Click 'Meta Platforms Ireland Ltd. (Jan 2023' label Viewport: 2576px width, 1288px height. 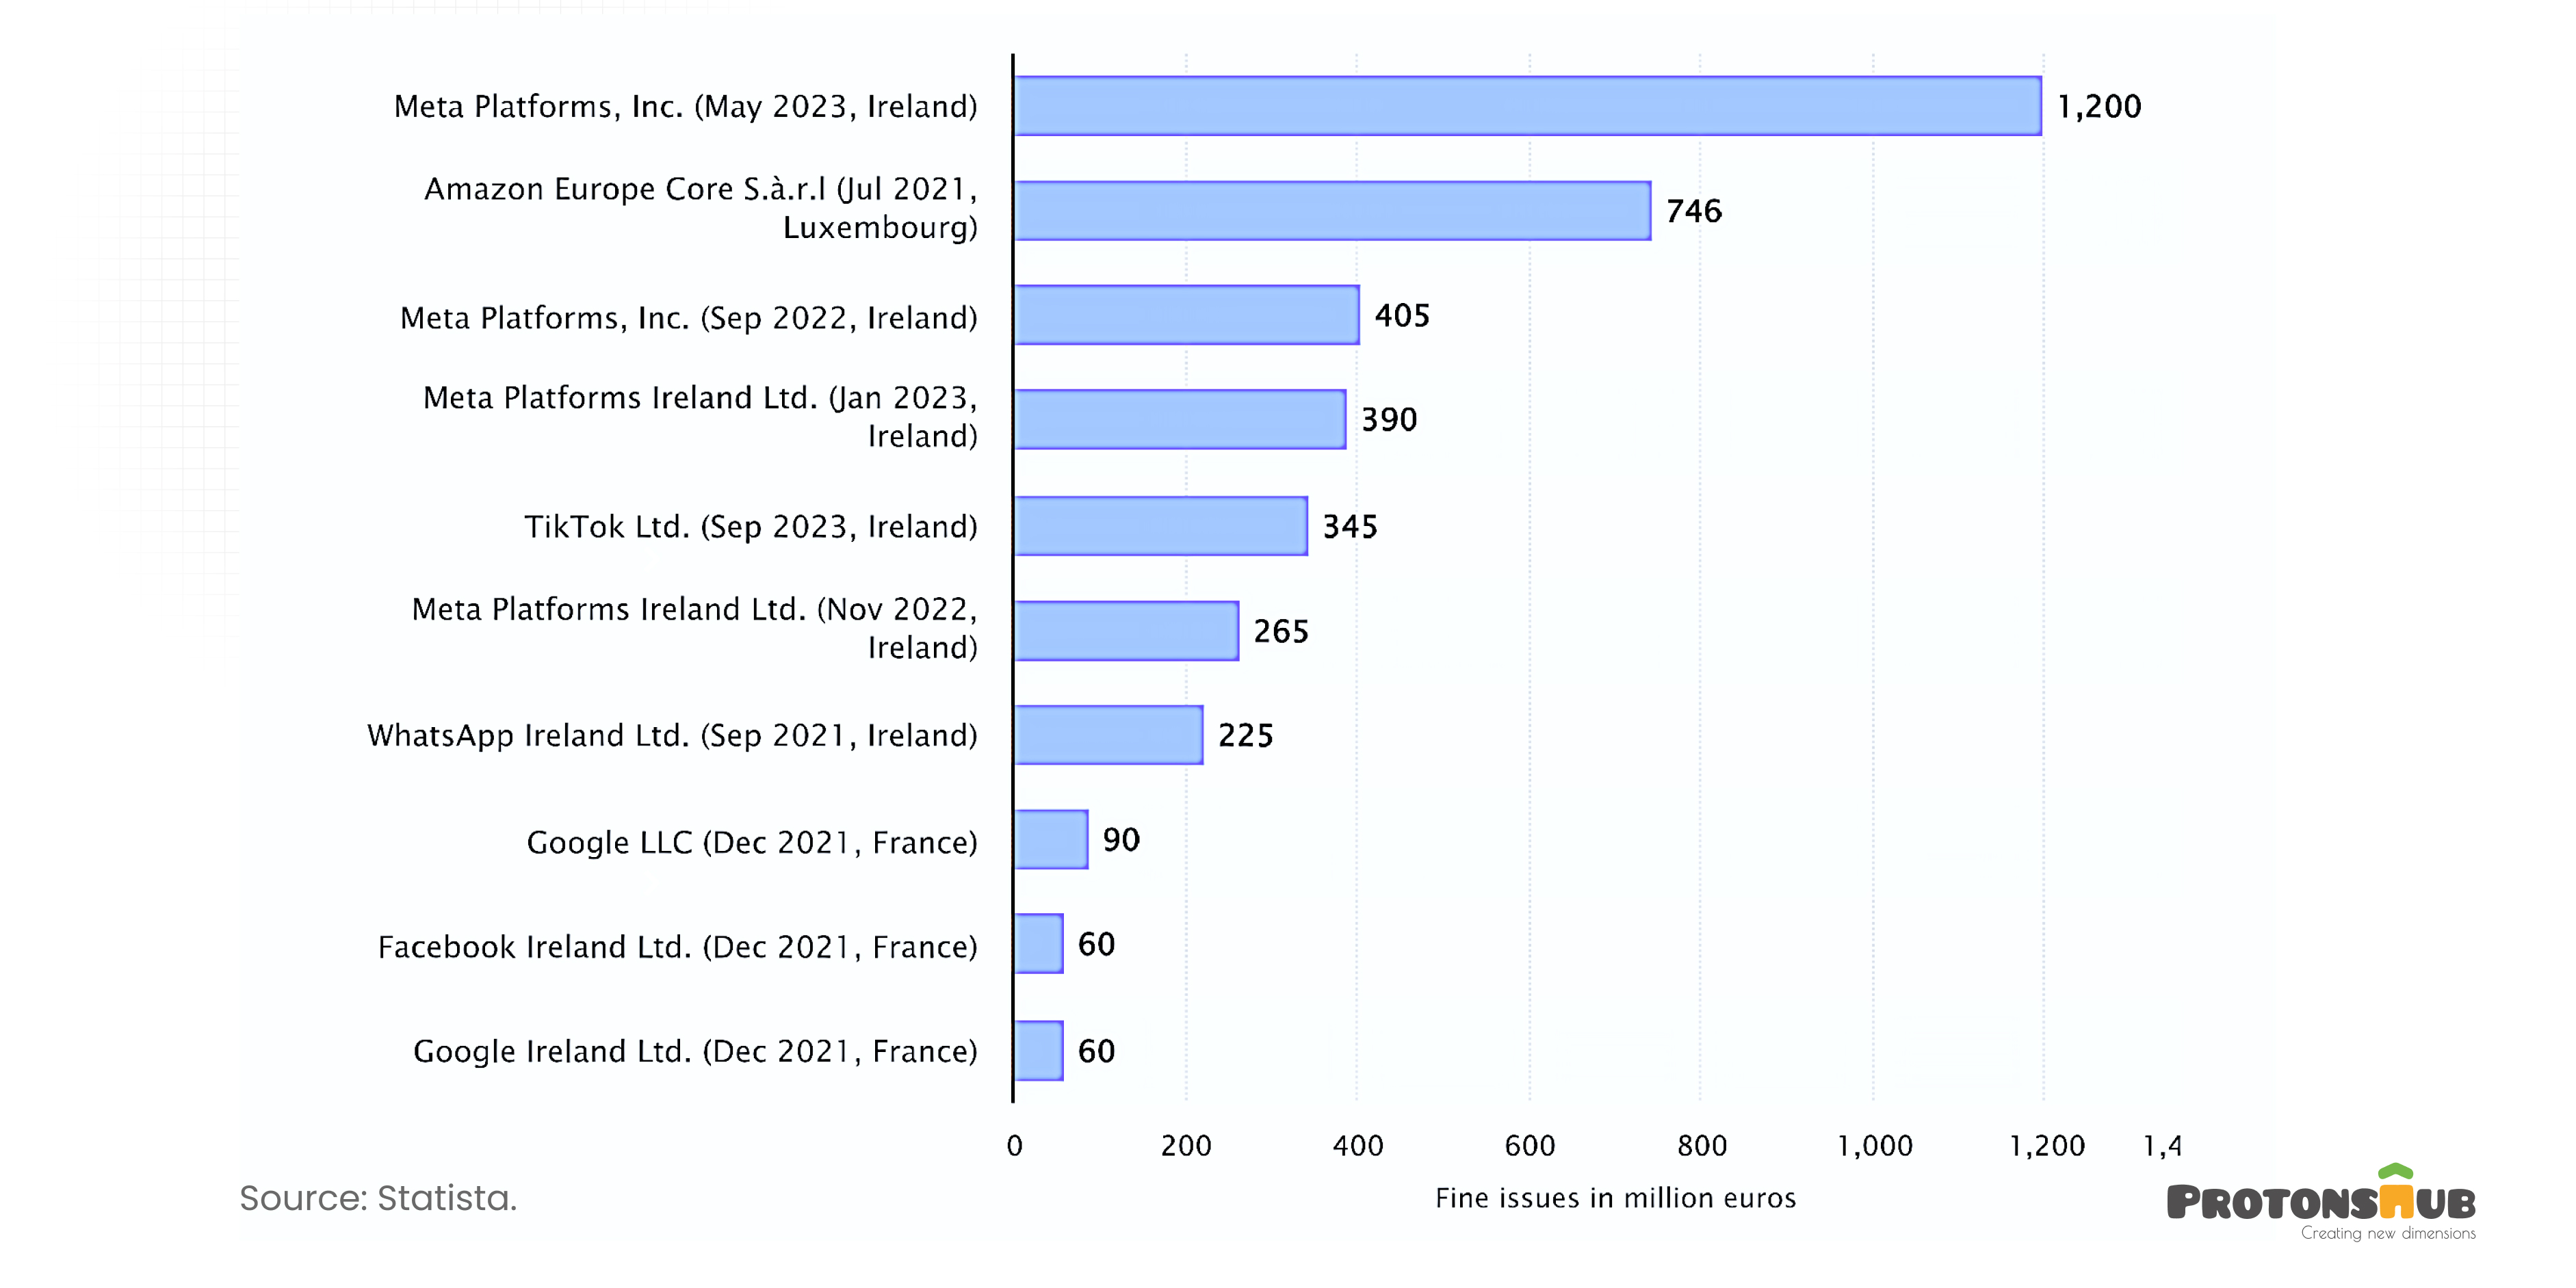700,417
